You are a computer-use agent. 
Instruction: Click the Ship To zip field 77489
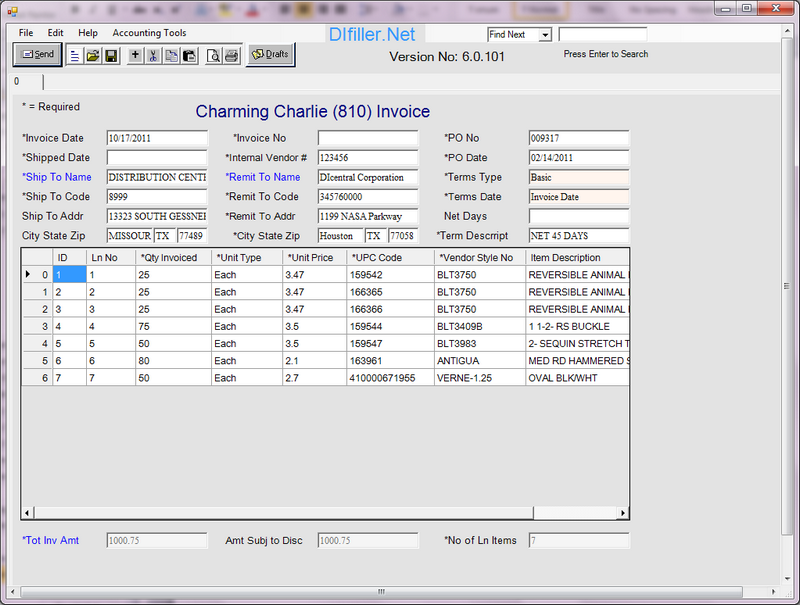(x=192, y=236)
